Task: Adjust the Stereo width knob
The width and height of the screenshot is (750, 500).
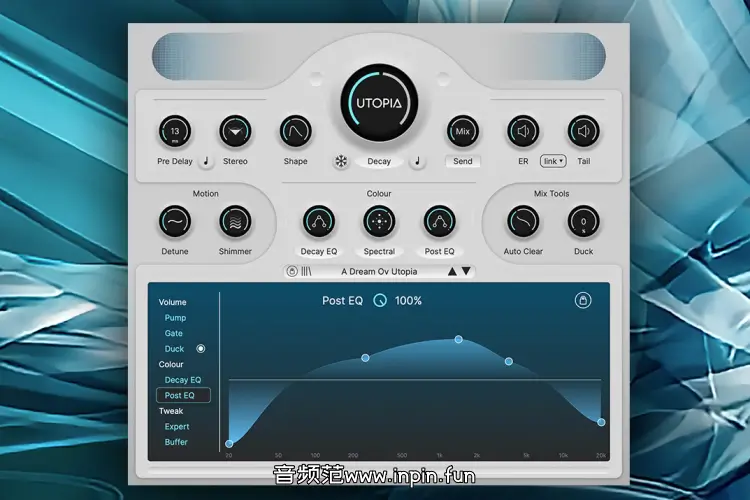Action: [235, 131]
